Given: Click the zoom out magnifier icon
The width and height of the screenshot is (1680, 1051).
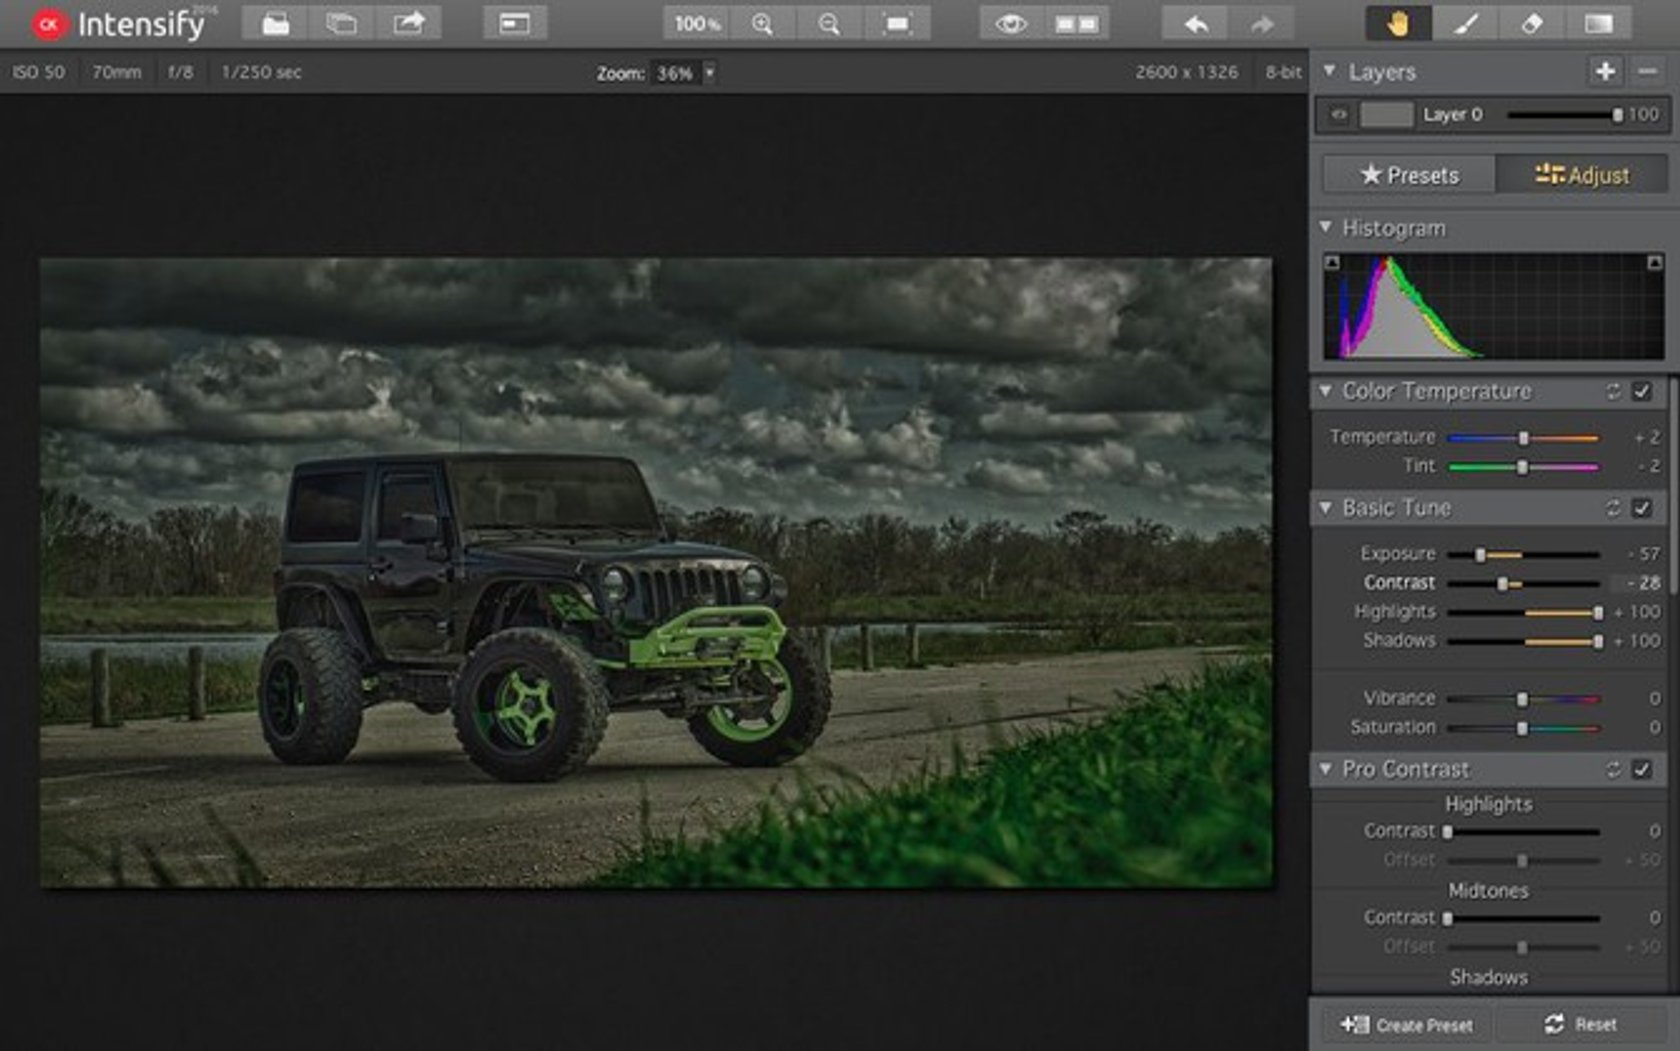Looking at the screenshot, I should 829,24.
